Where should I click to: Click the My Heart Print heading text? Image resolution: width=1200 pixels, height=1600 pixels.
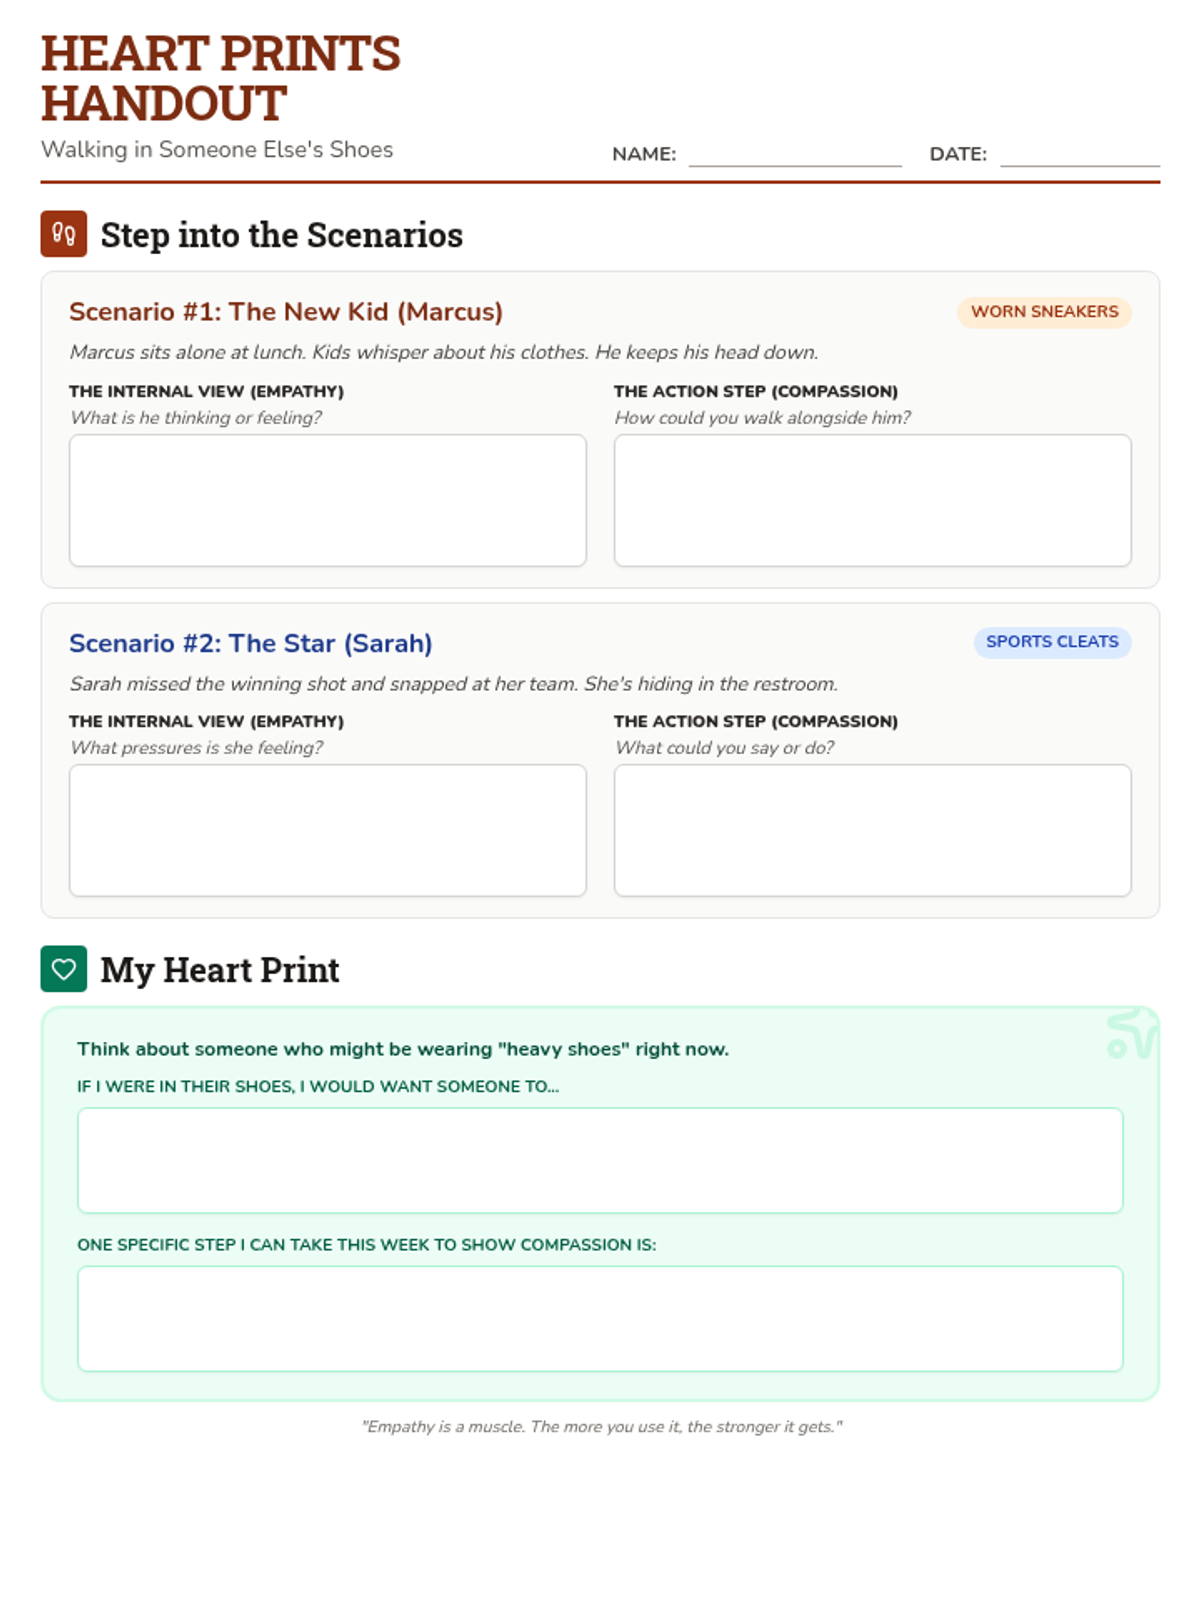(220, 970)
